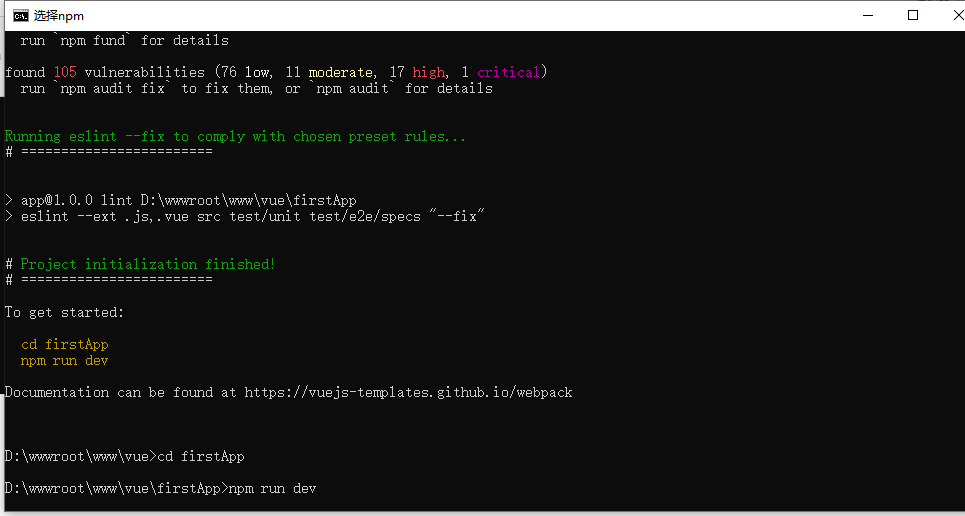Click the yellow word 'moderate'

click(340, 72)
